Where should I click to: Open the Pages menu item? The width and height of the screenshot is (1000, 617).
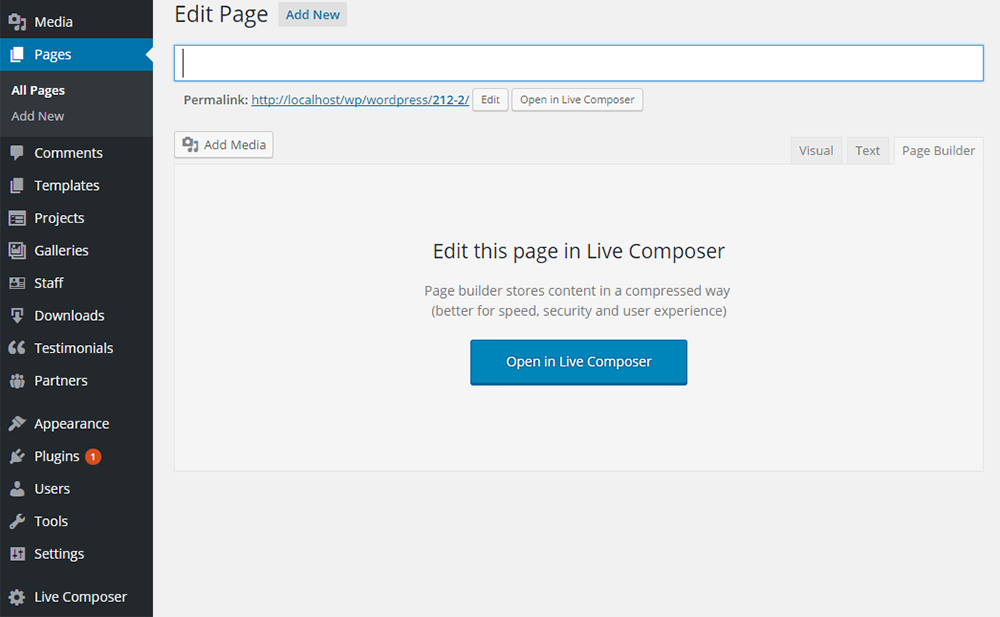(x=77, y=54)
